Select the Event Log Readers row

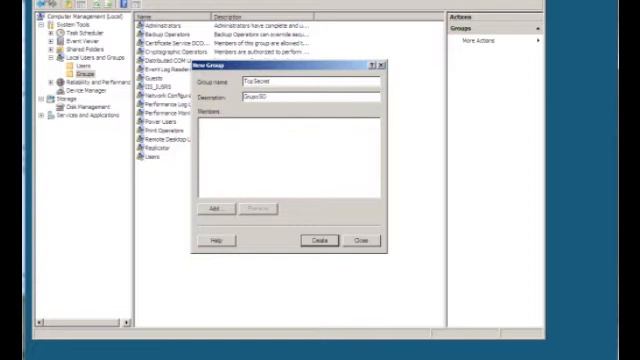(x=164, y=69)
